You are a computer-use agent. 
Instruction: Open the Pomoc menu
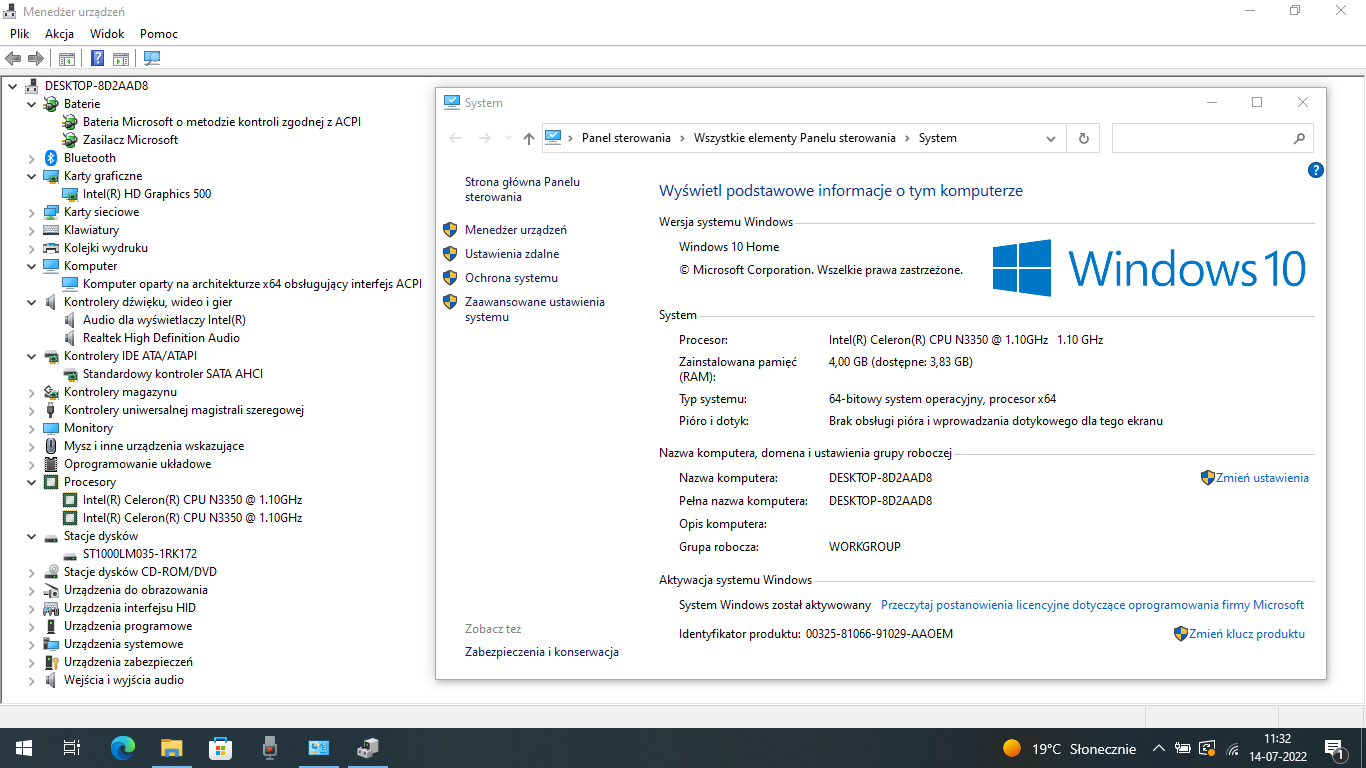tap(159, 34)
